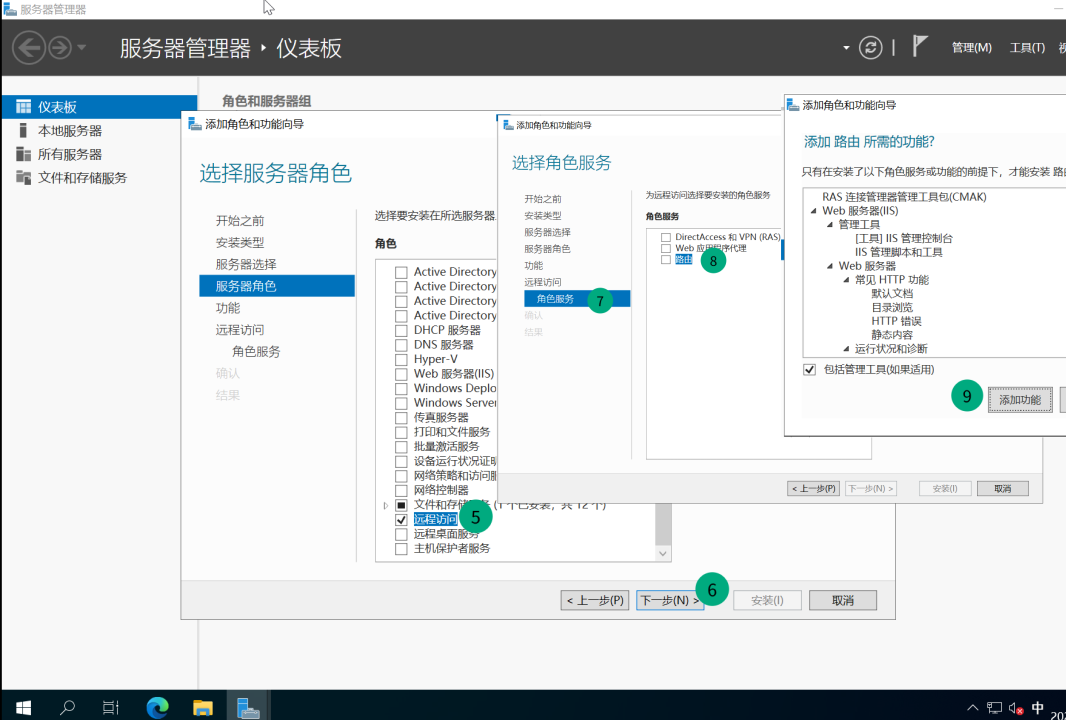
Task: Go back with the header back arrow
Action: [x=29, y=48]
